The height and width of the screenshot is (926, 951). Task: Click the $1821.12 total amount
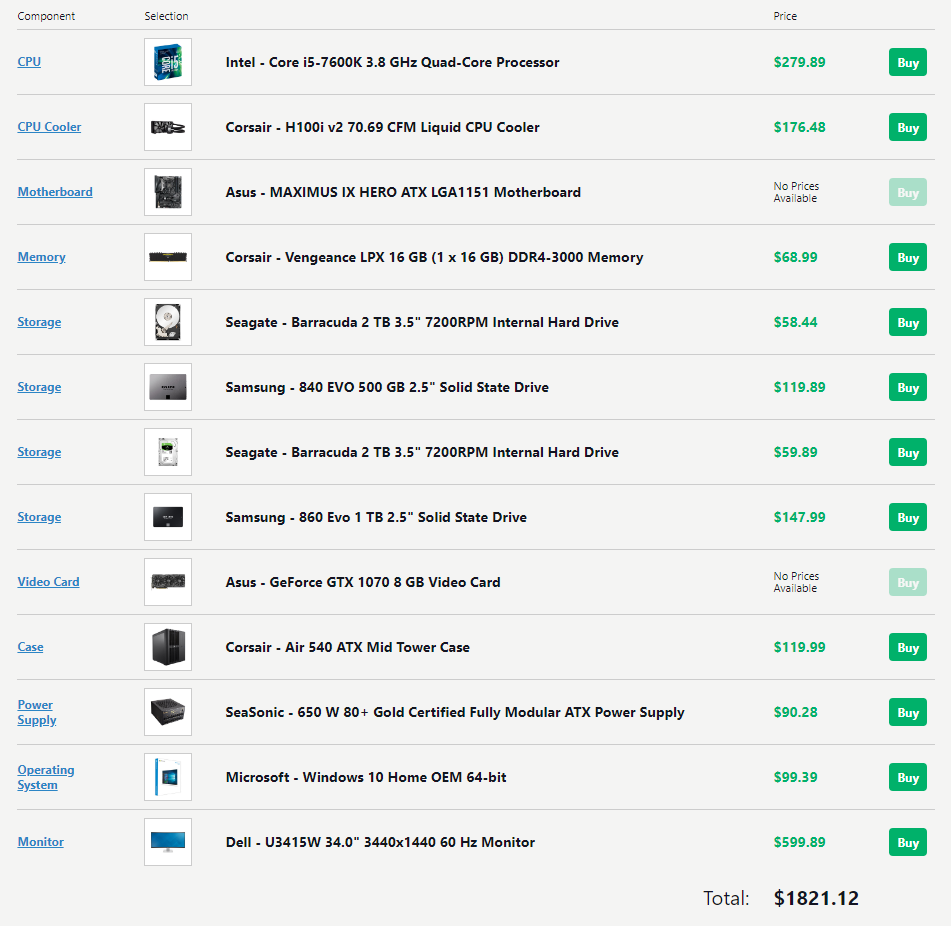(816, 898)
